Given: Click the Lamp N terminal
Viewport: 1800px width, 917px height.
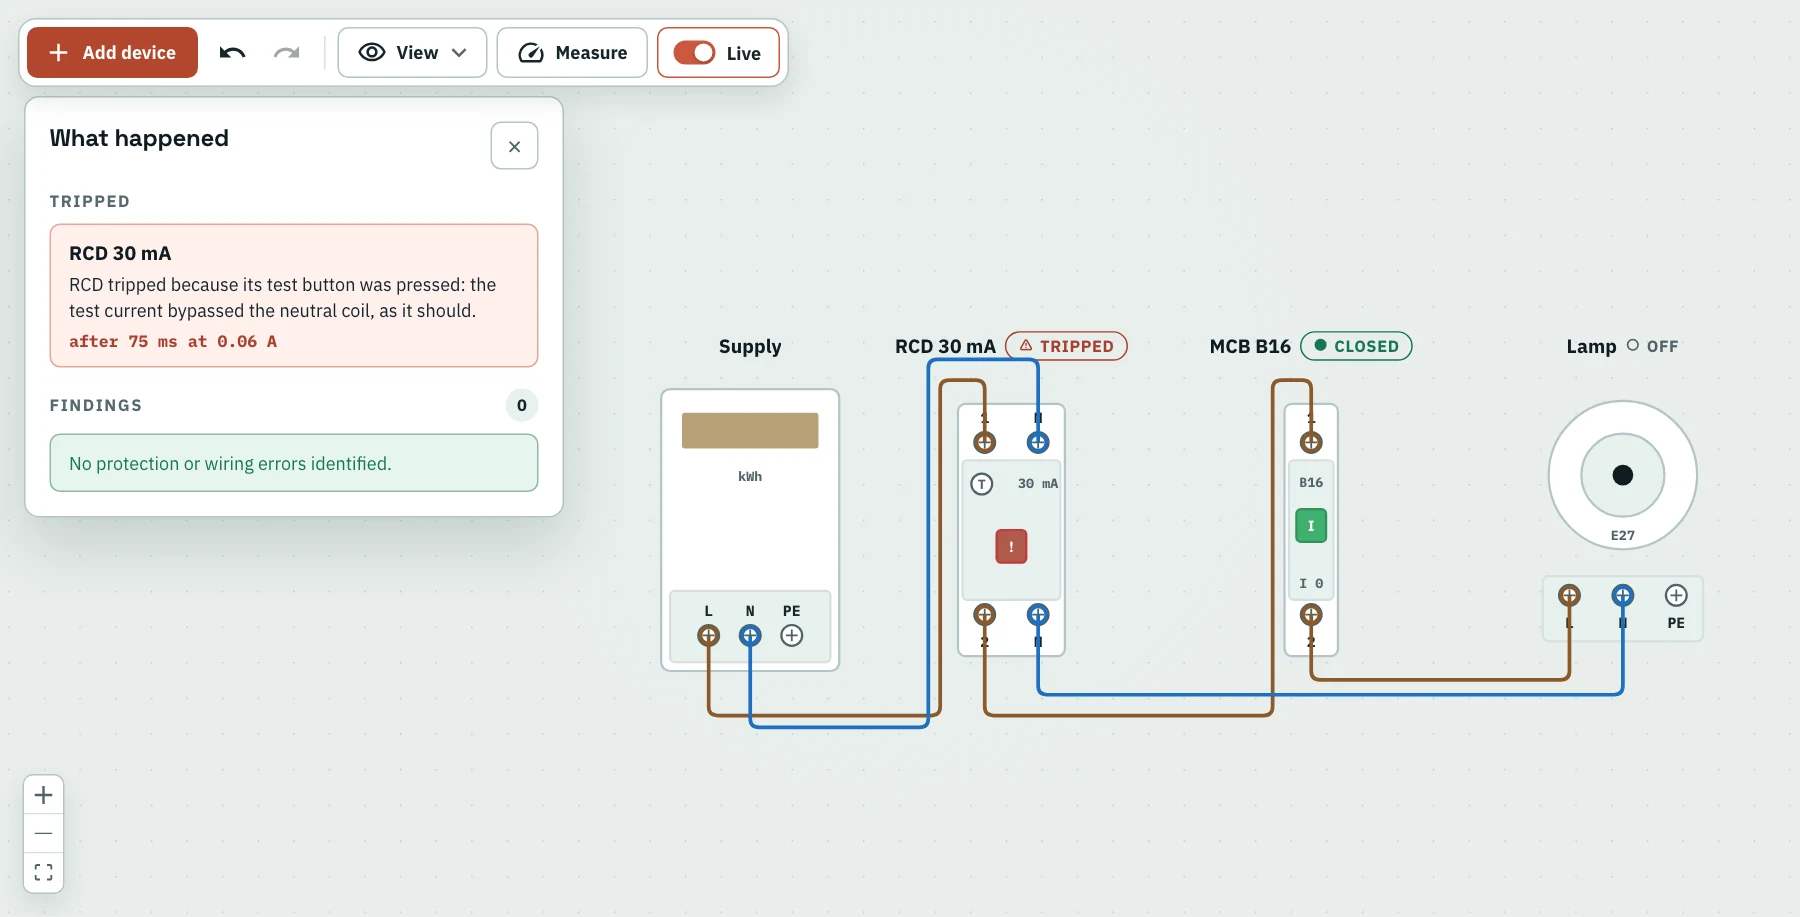Looking at the screenshot, I should tap(1622, 596).
